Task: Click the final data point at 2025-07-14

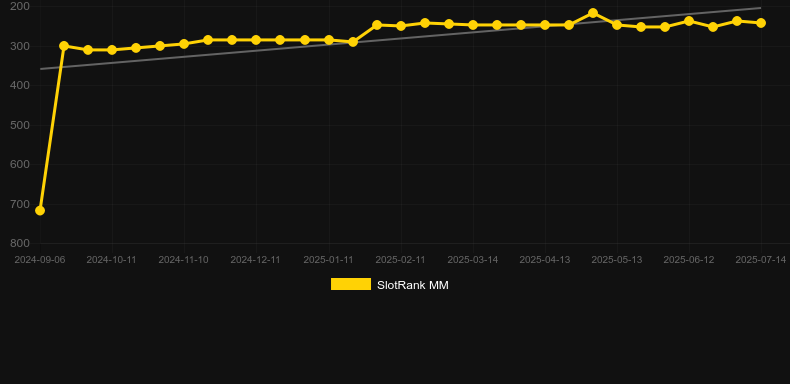Action: pyautogui.click(x=761, y=23)
